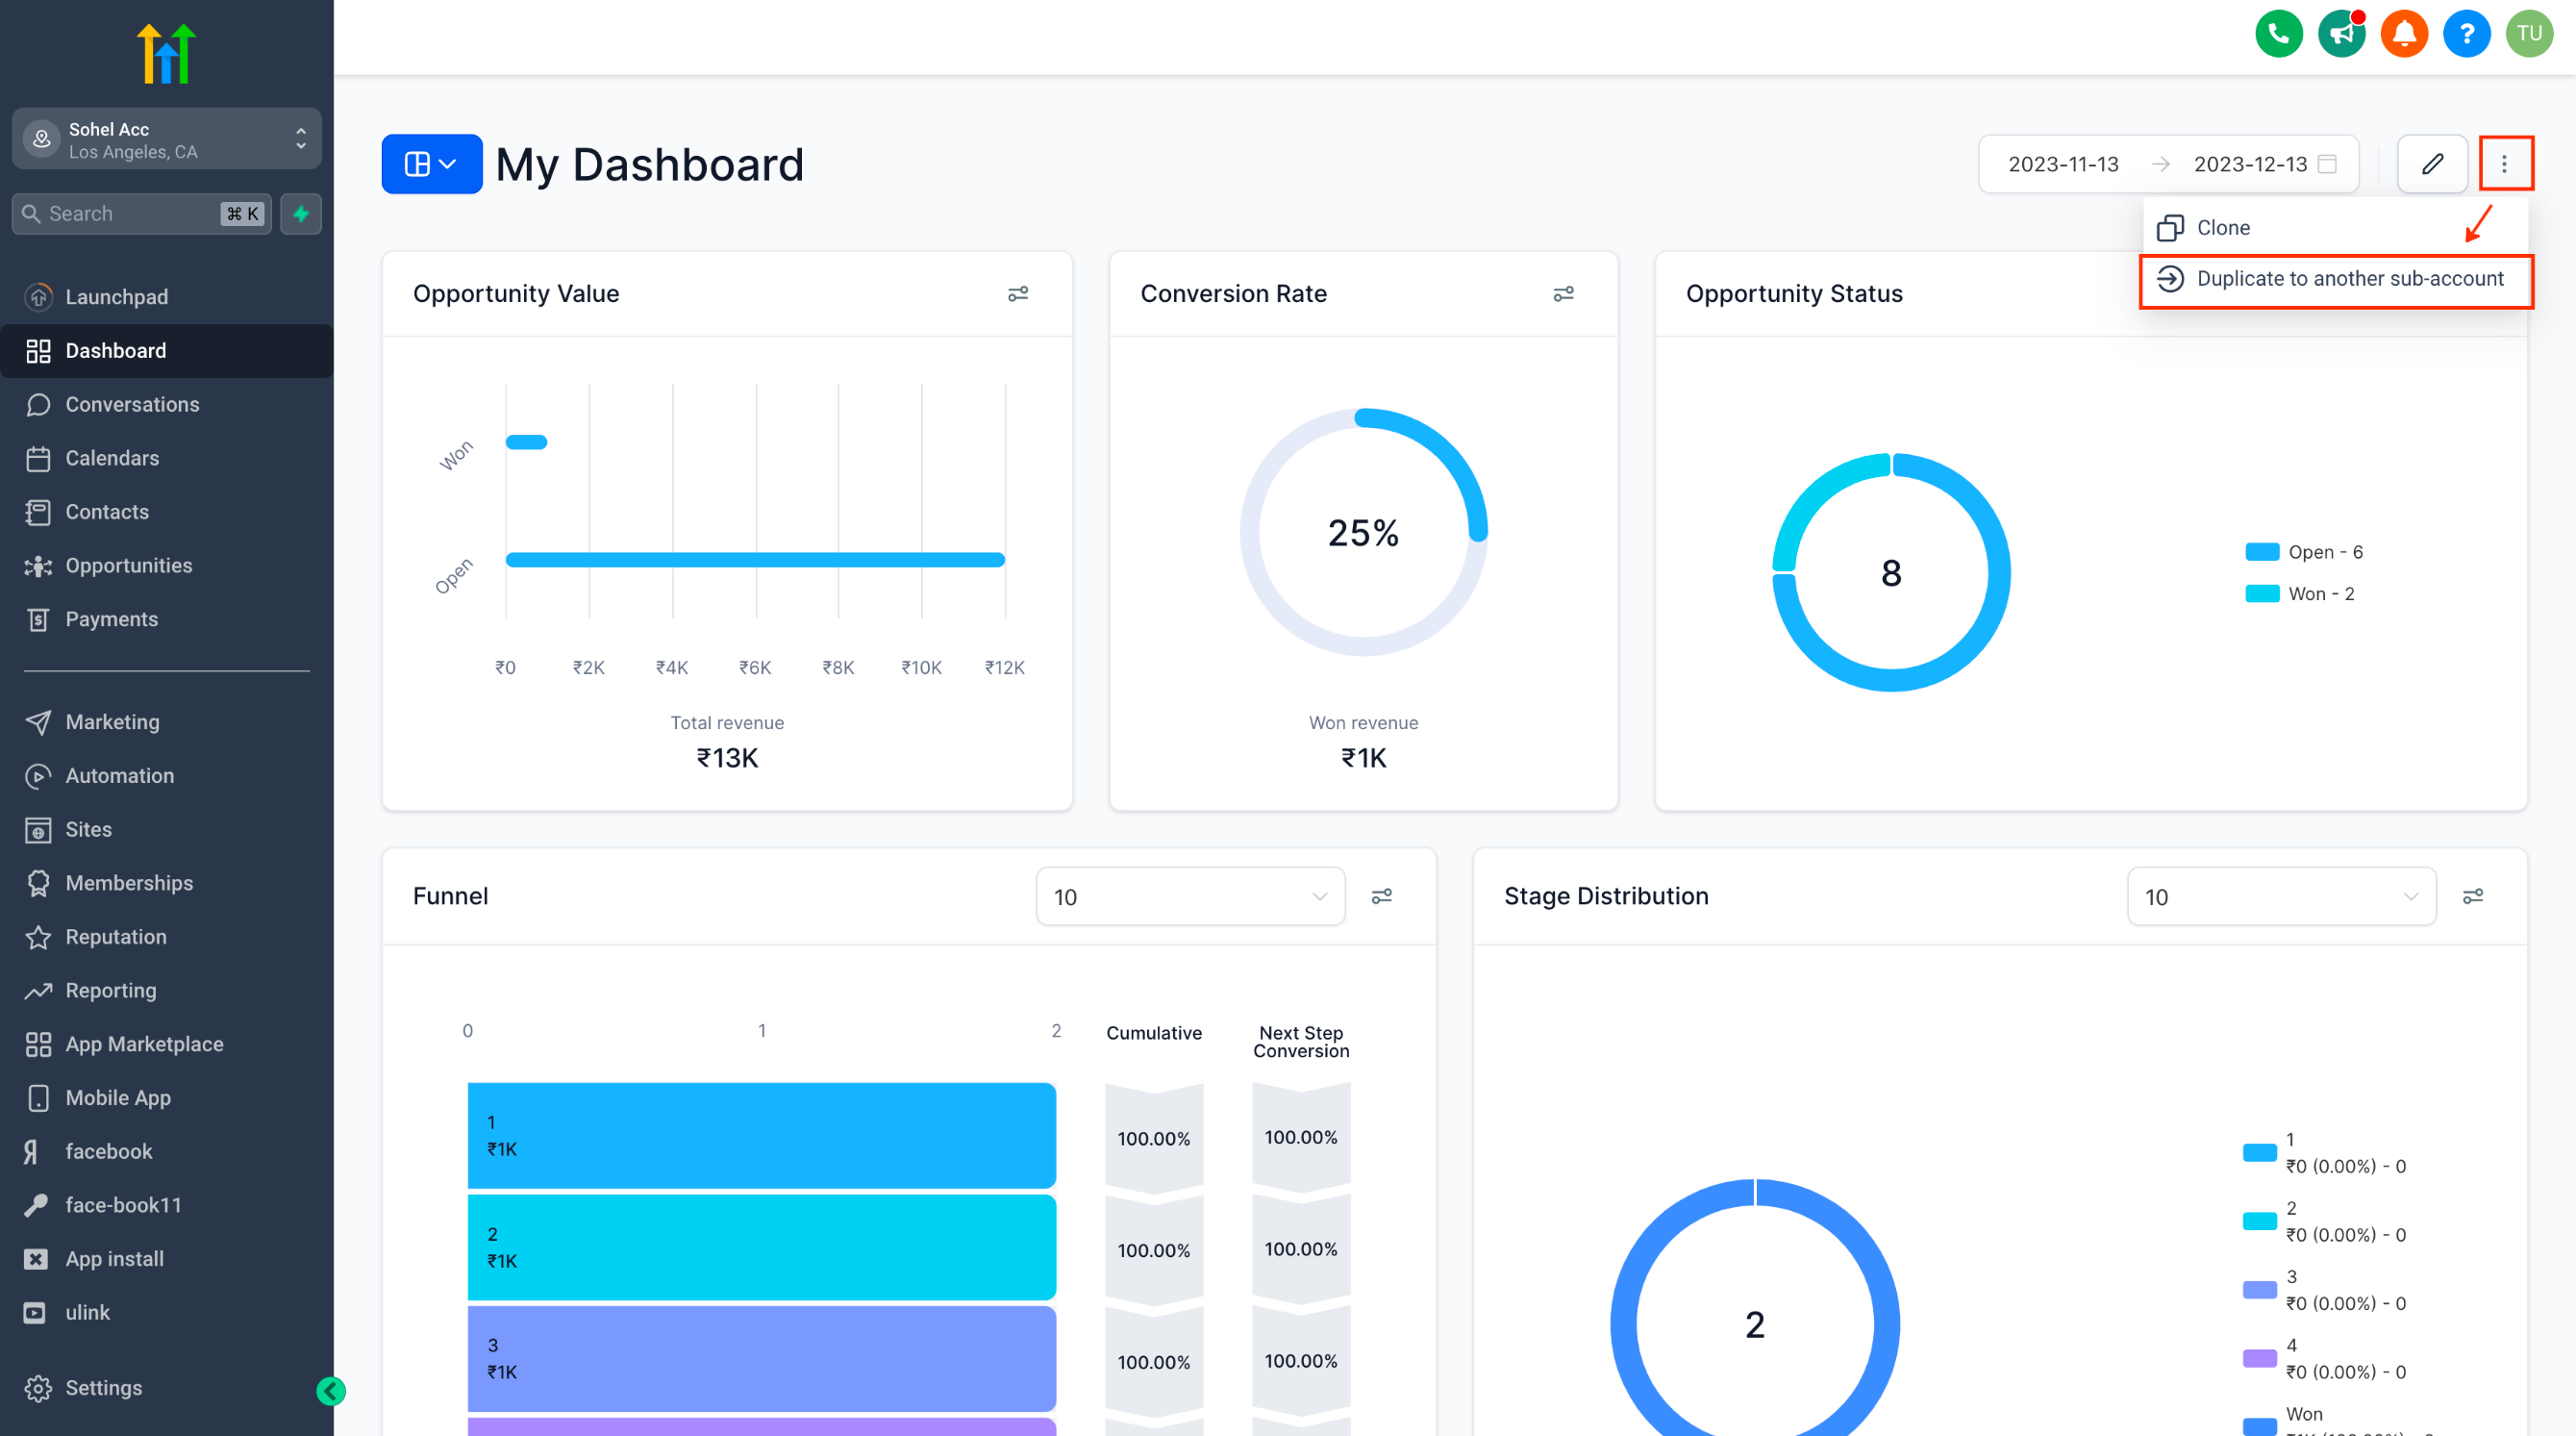Click the blue help question mark icon
The width and height of the screenshot is (2576, 1436).
point(2466,34)
